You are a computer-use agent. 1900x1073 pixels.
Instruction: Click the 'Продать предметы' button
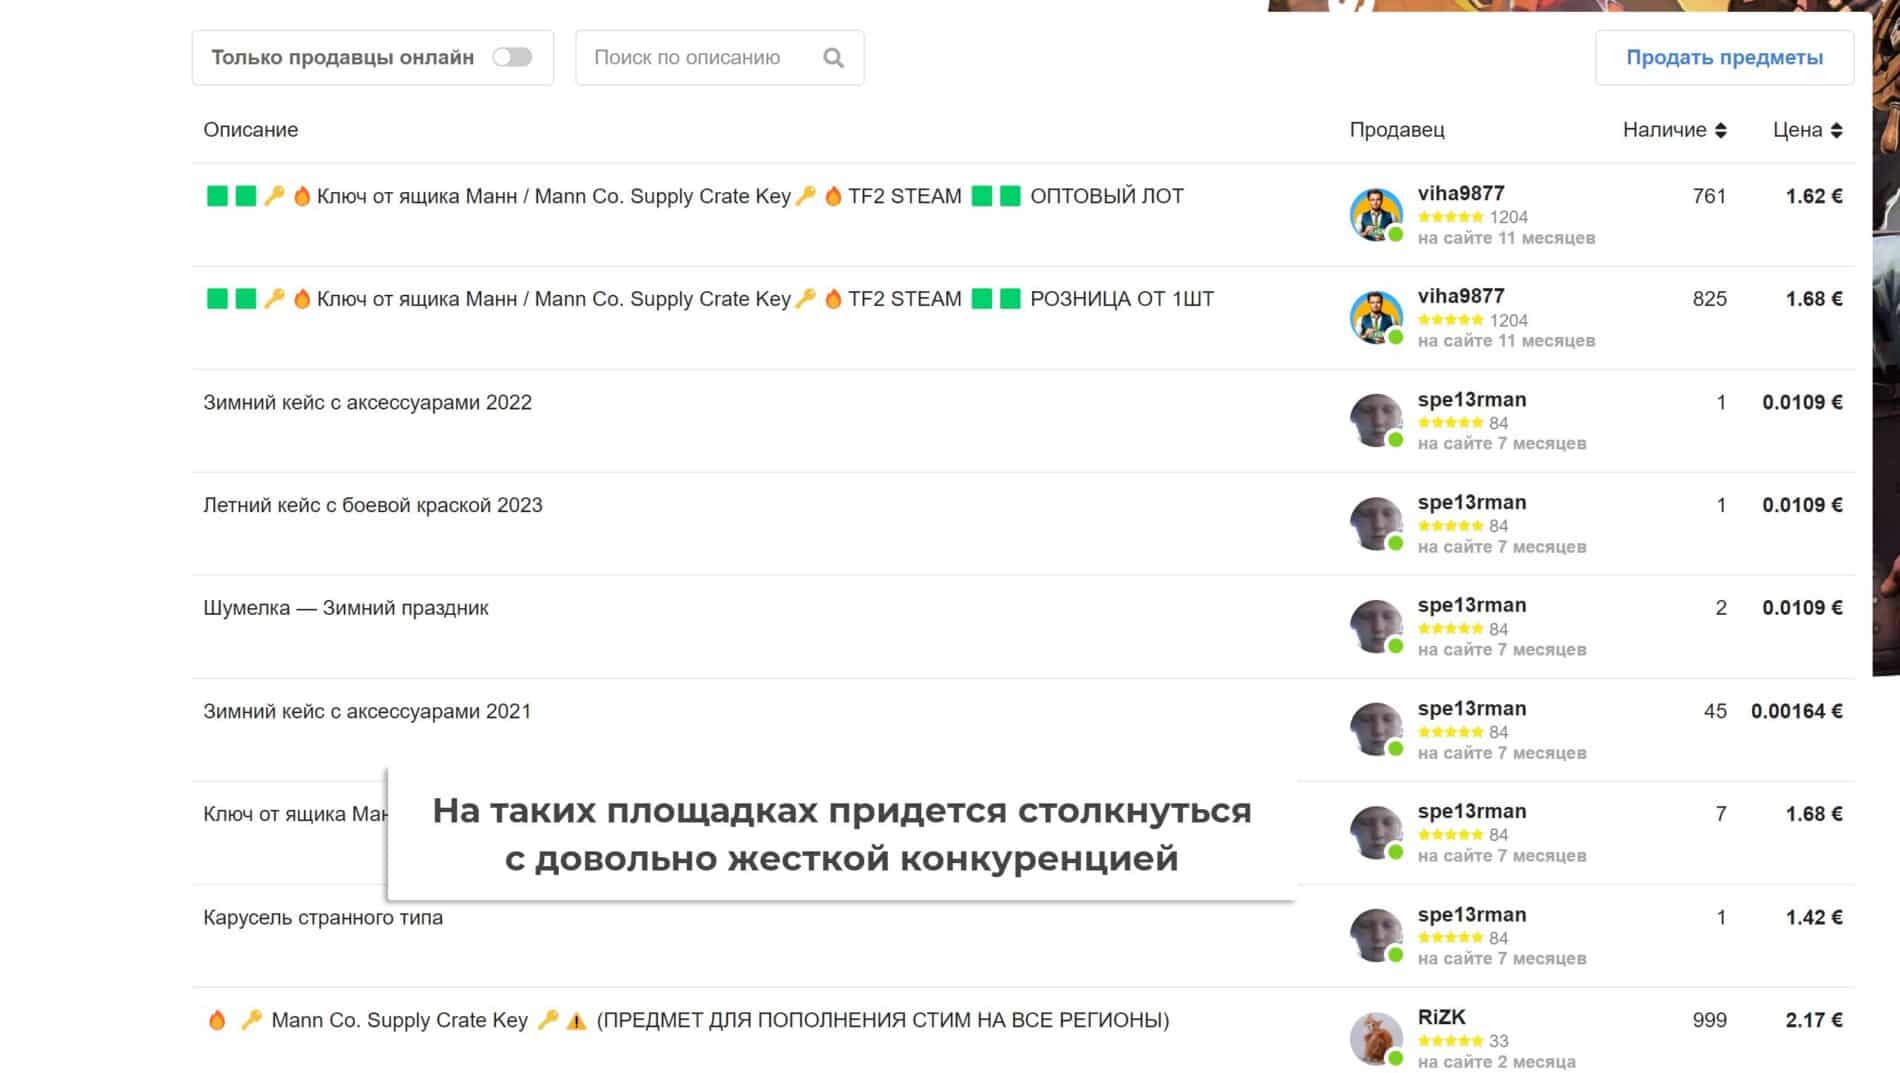(x=1724, y=58)
